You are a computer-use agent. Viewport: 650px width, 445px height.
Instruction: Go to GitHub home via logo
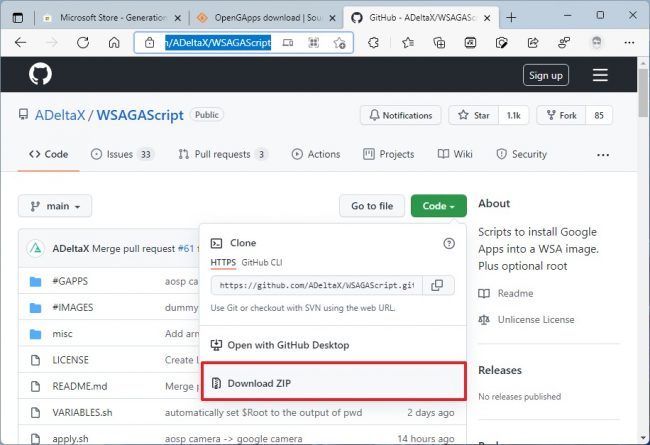pos(40,74)
